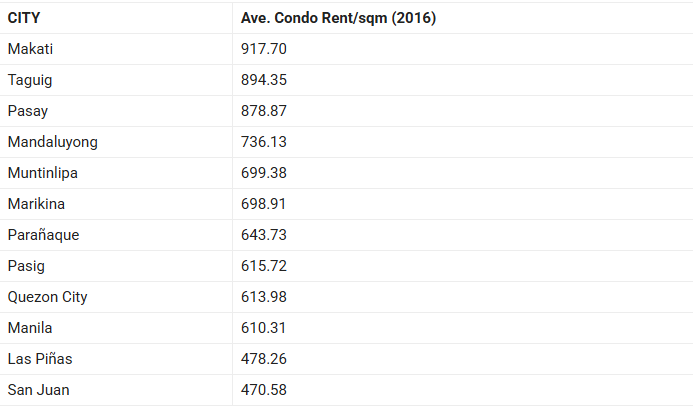The height and width of the screenshot is (406, 693).
Task: Click the CITY column header
Action: [25, 18]
